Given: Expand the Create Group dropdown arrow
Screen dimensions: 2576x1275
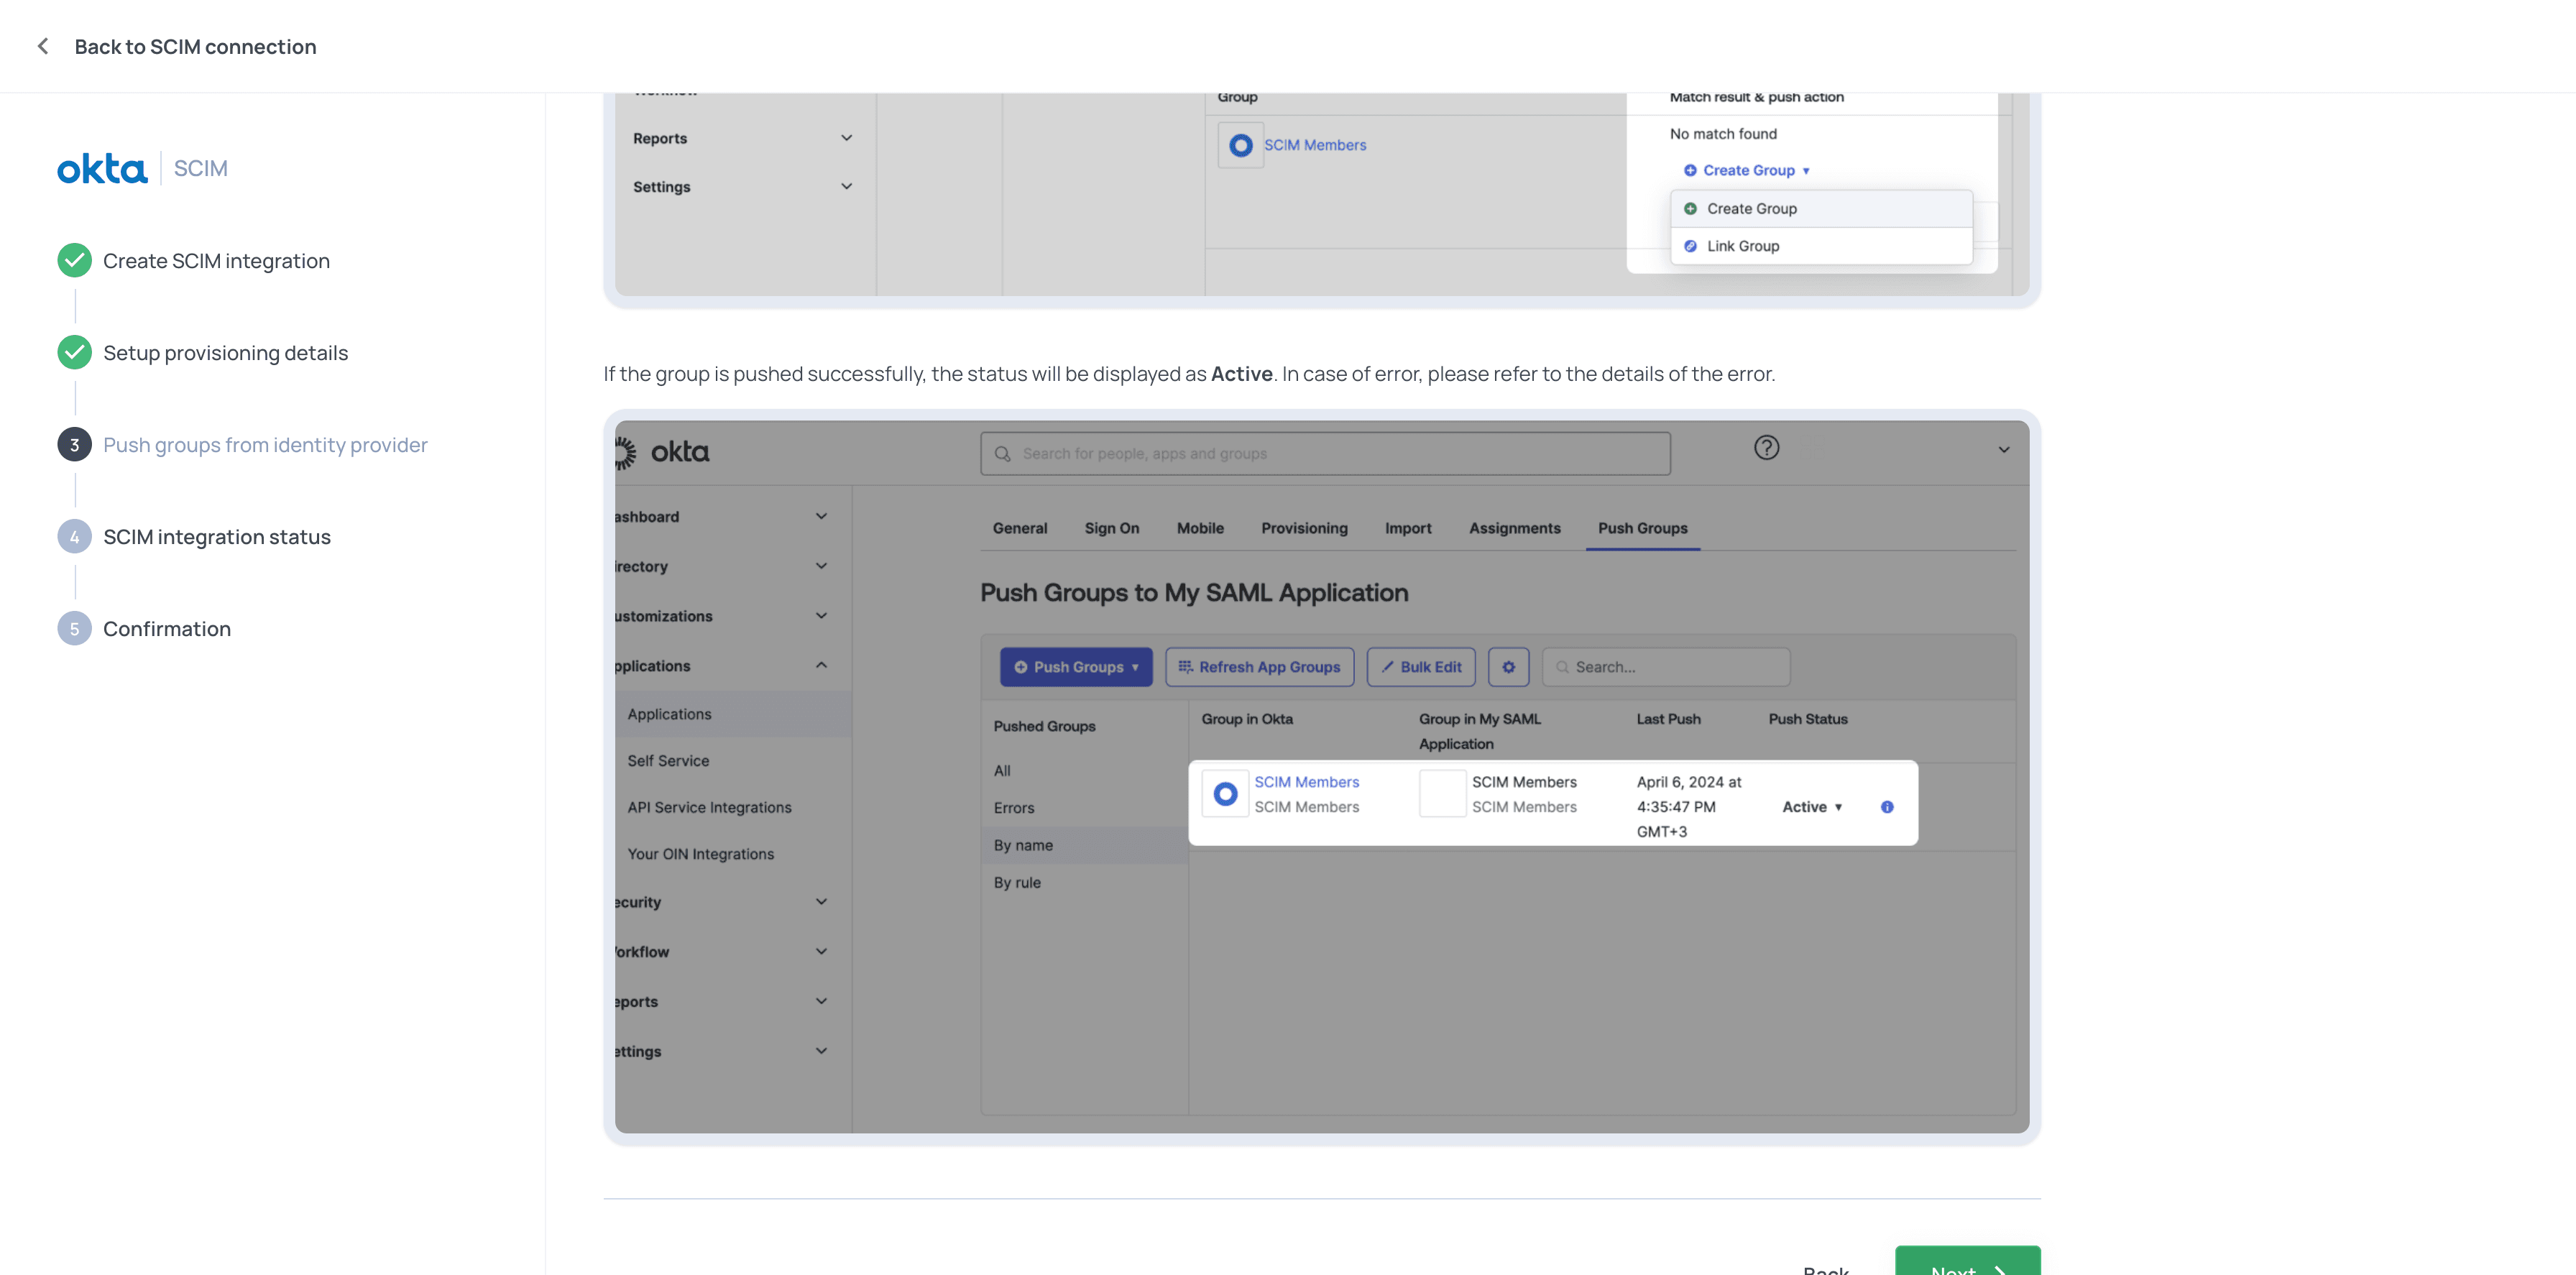Looking at the screenshot, I should (1805, 171).
